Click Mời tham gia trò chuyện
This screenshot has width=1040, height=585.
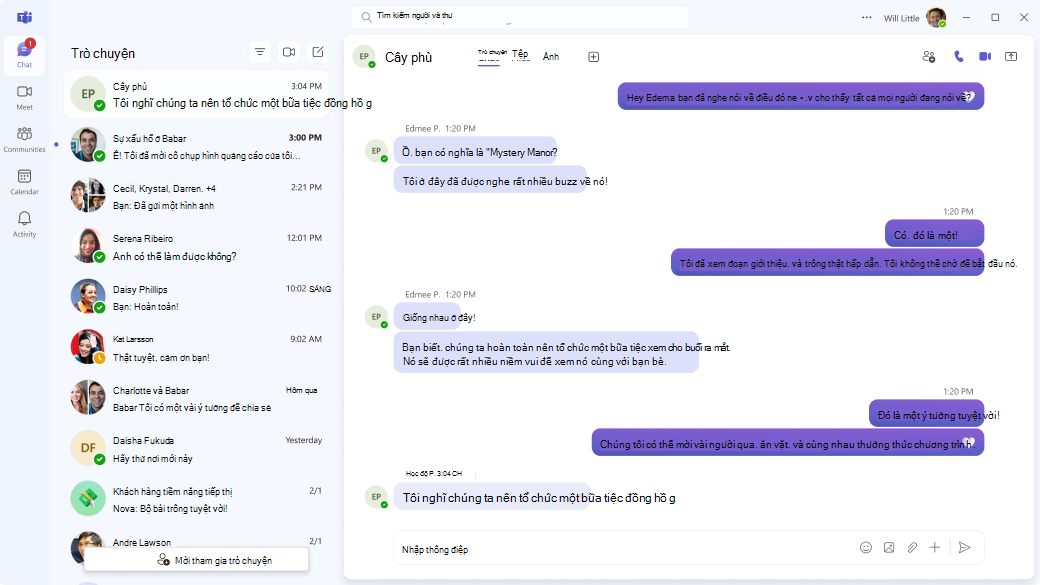click(198, 560)
